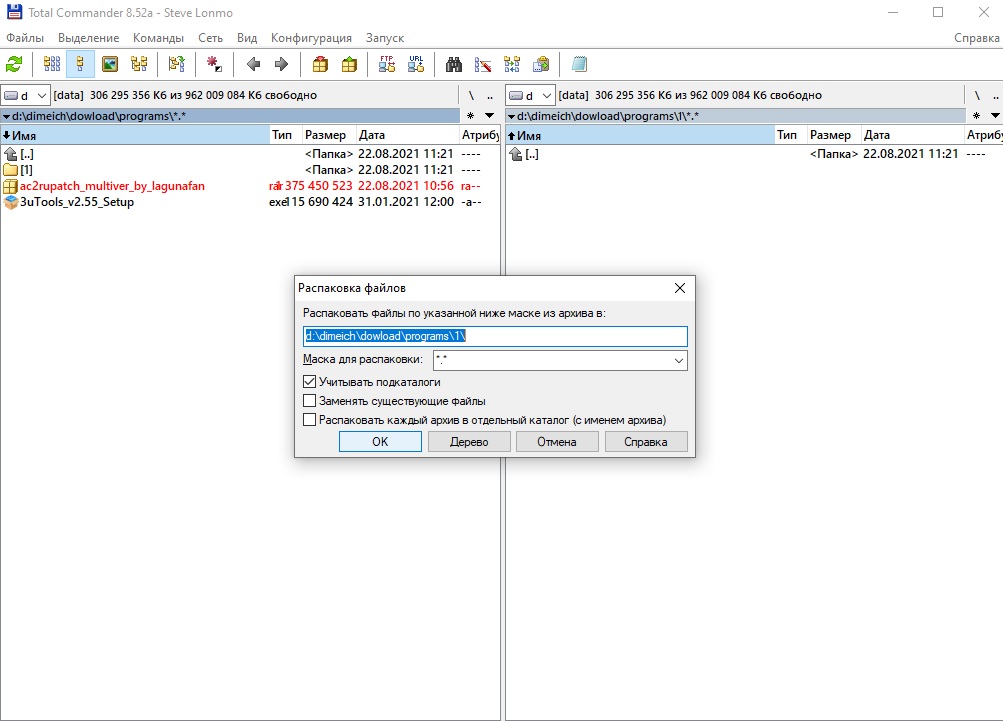The height and width of the screenshot is (721, 1003).
Task: Open file search with binoculars icon
Action: (x=454, y=64)
